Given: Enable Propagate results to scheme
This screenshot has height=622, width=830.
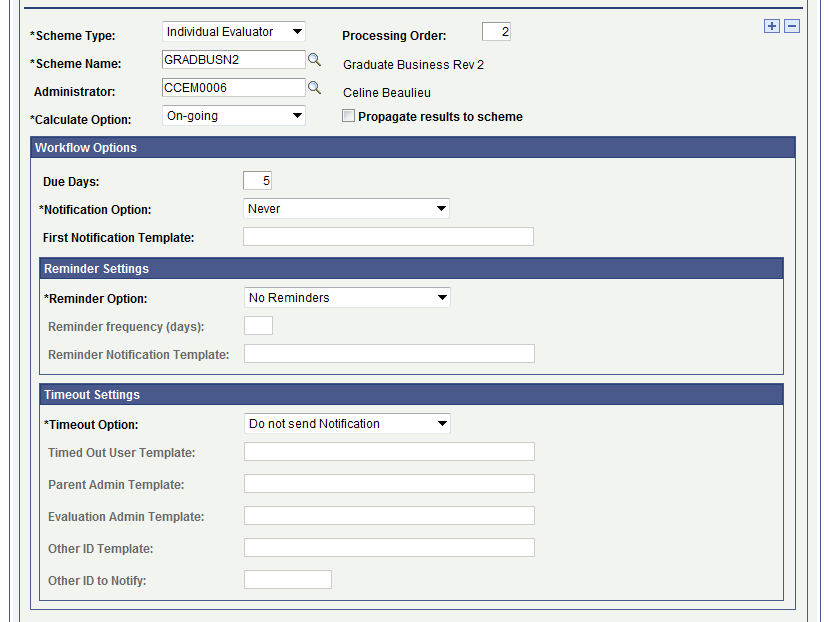Looking at the screenshot, I should (348, 116).
